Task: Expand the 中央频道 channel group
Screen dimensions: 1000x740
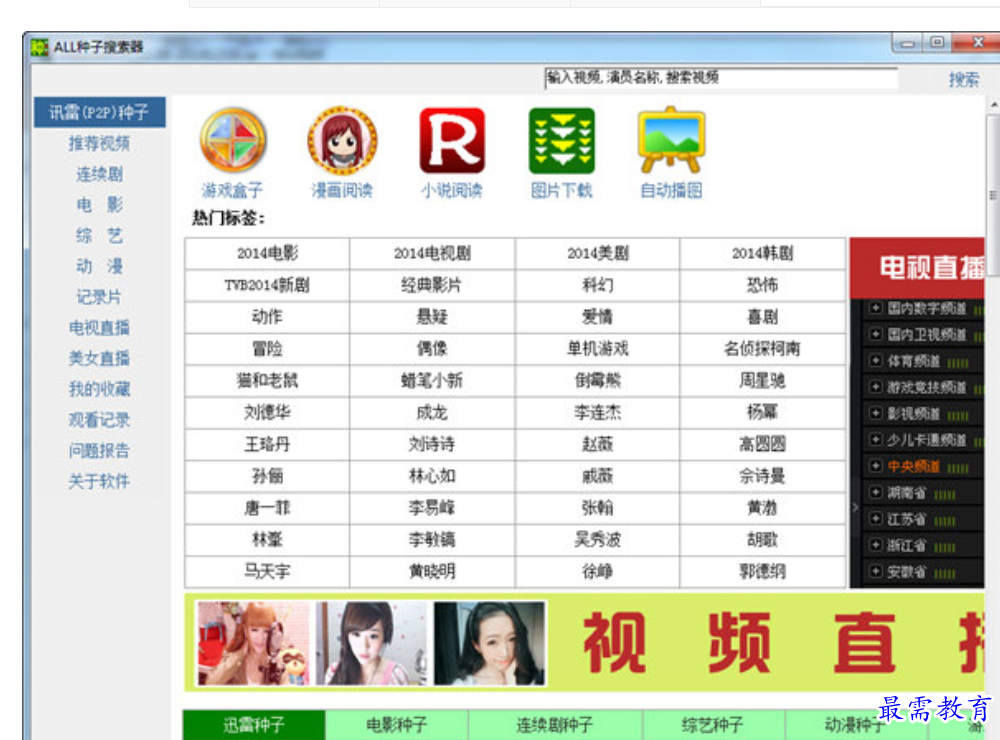Action: (876, 466)
